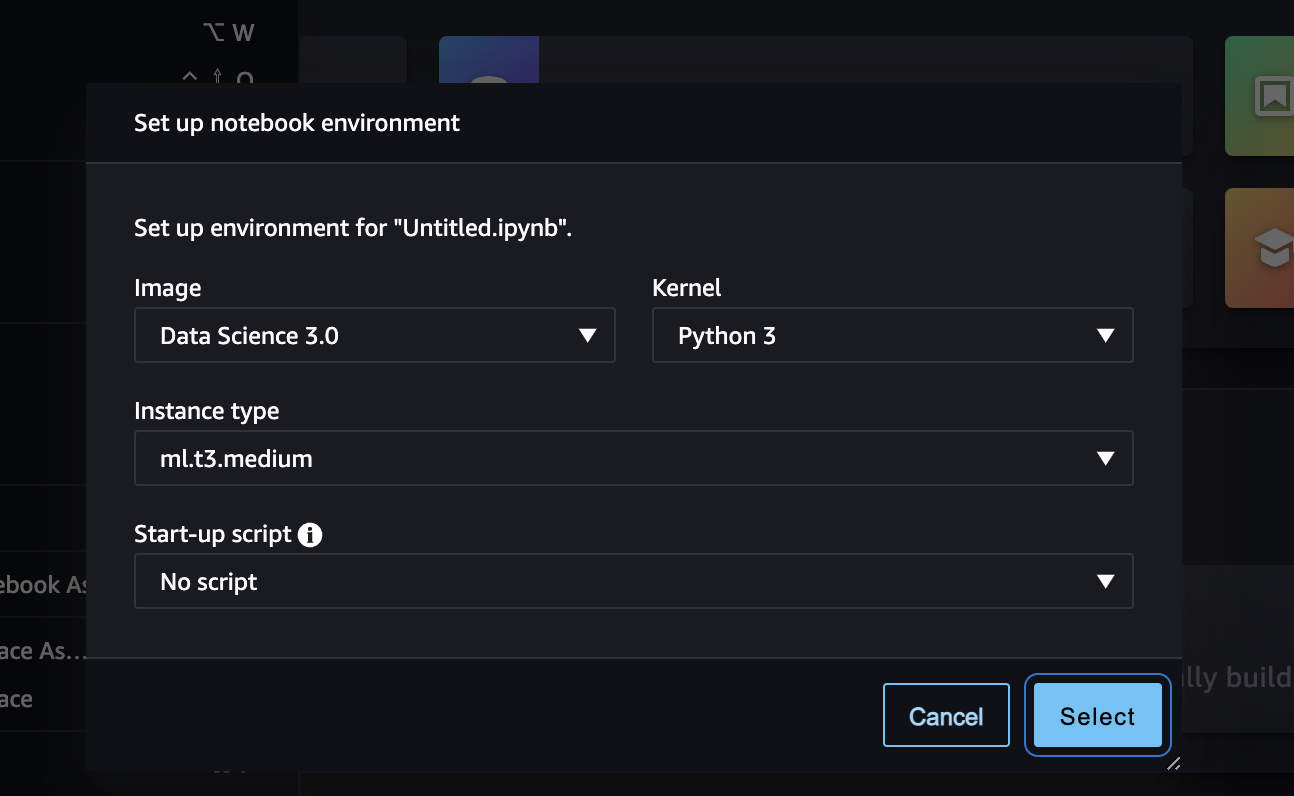The width and height of the screenshot is (1294, 796).
Task: Click the graduation cap icon on orange tile
Action: [1273, 248]
